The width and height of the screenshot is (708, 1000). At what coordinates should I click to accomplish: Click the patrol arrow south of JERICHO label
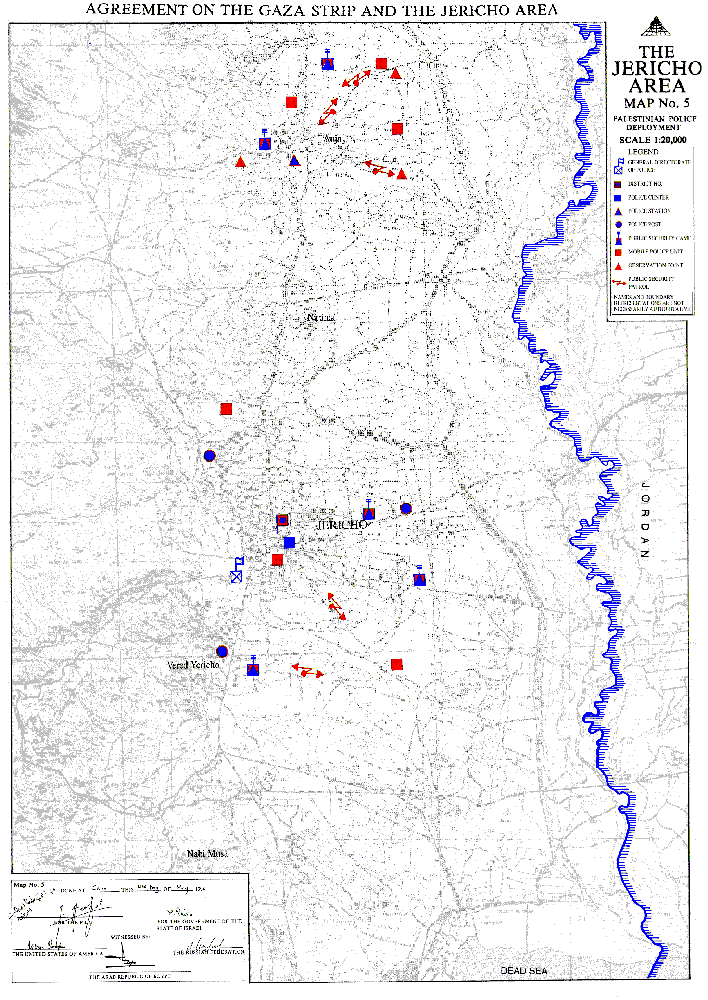[337, 606]
